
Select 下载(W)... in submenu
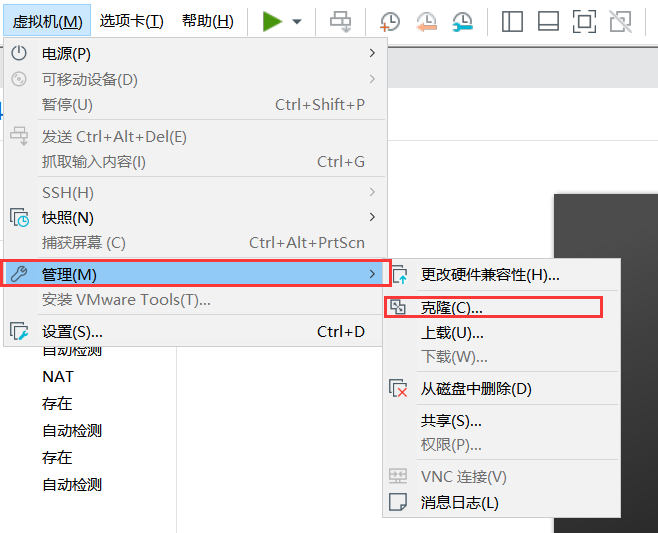click(x=502, y=357)
